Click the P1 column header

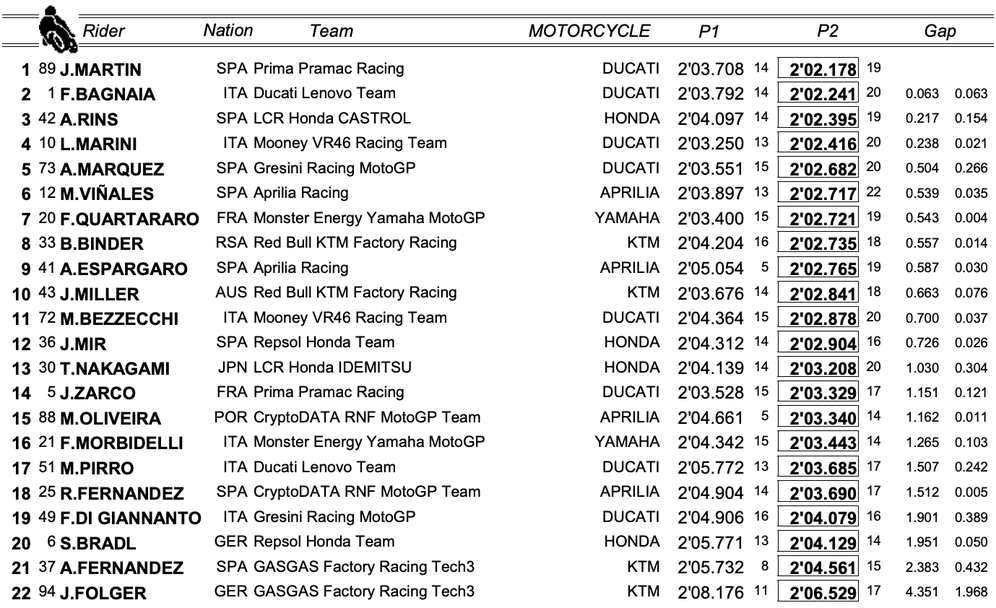click(x=709, y=31)
